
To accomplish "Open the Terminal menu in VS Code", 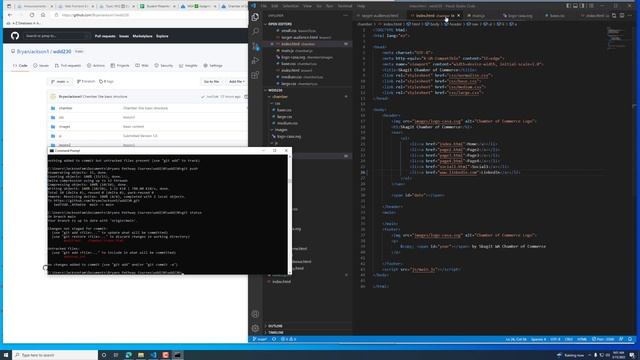I will pyautogui.click(x=345, y=6).
